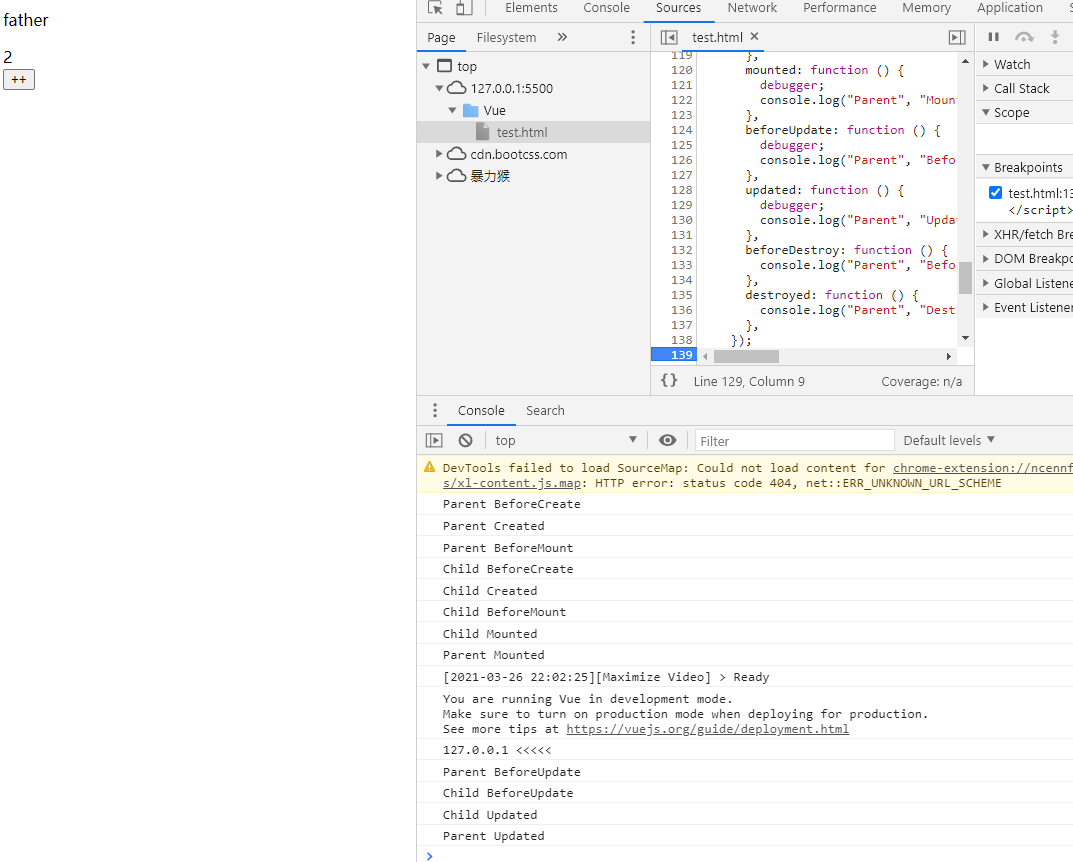Select the 'Parent Updated' console message
The height and width of the screenshot is (862, 1073).
click(x=493, y=835)
